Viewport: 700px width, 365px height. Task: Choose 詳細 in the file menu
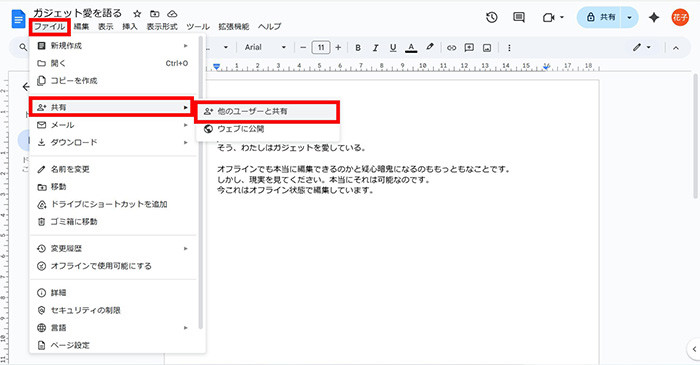pos(113,293)
